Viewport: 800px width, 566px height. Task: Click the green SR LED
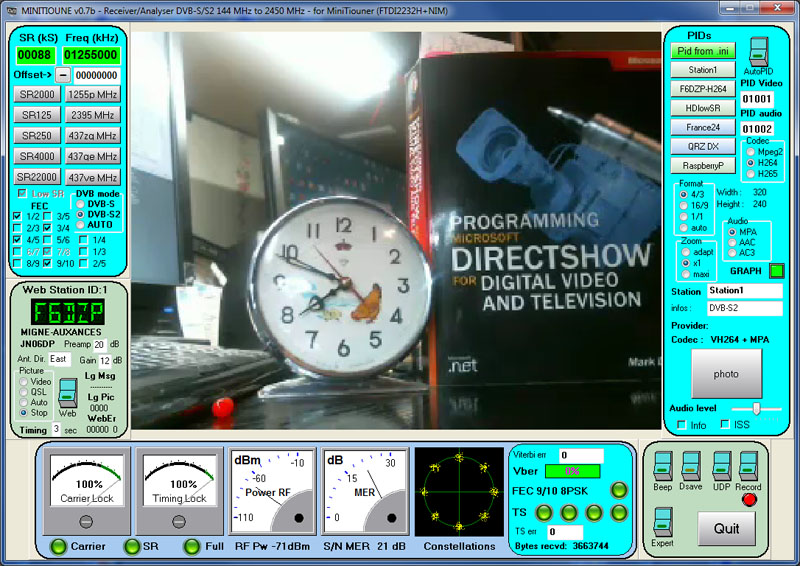[132, 546]
